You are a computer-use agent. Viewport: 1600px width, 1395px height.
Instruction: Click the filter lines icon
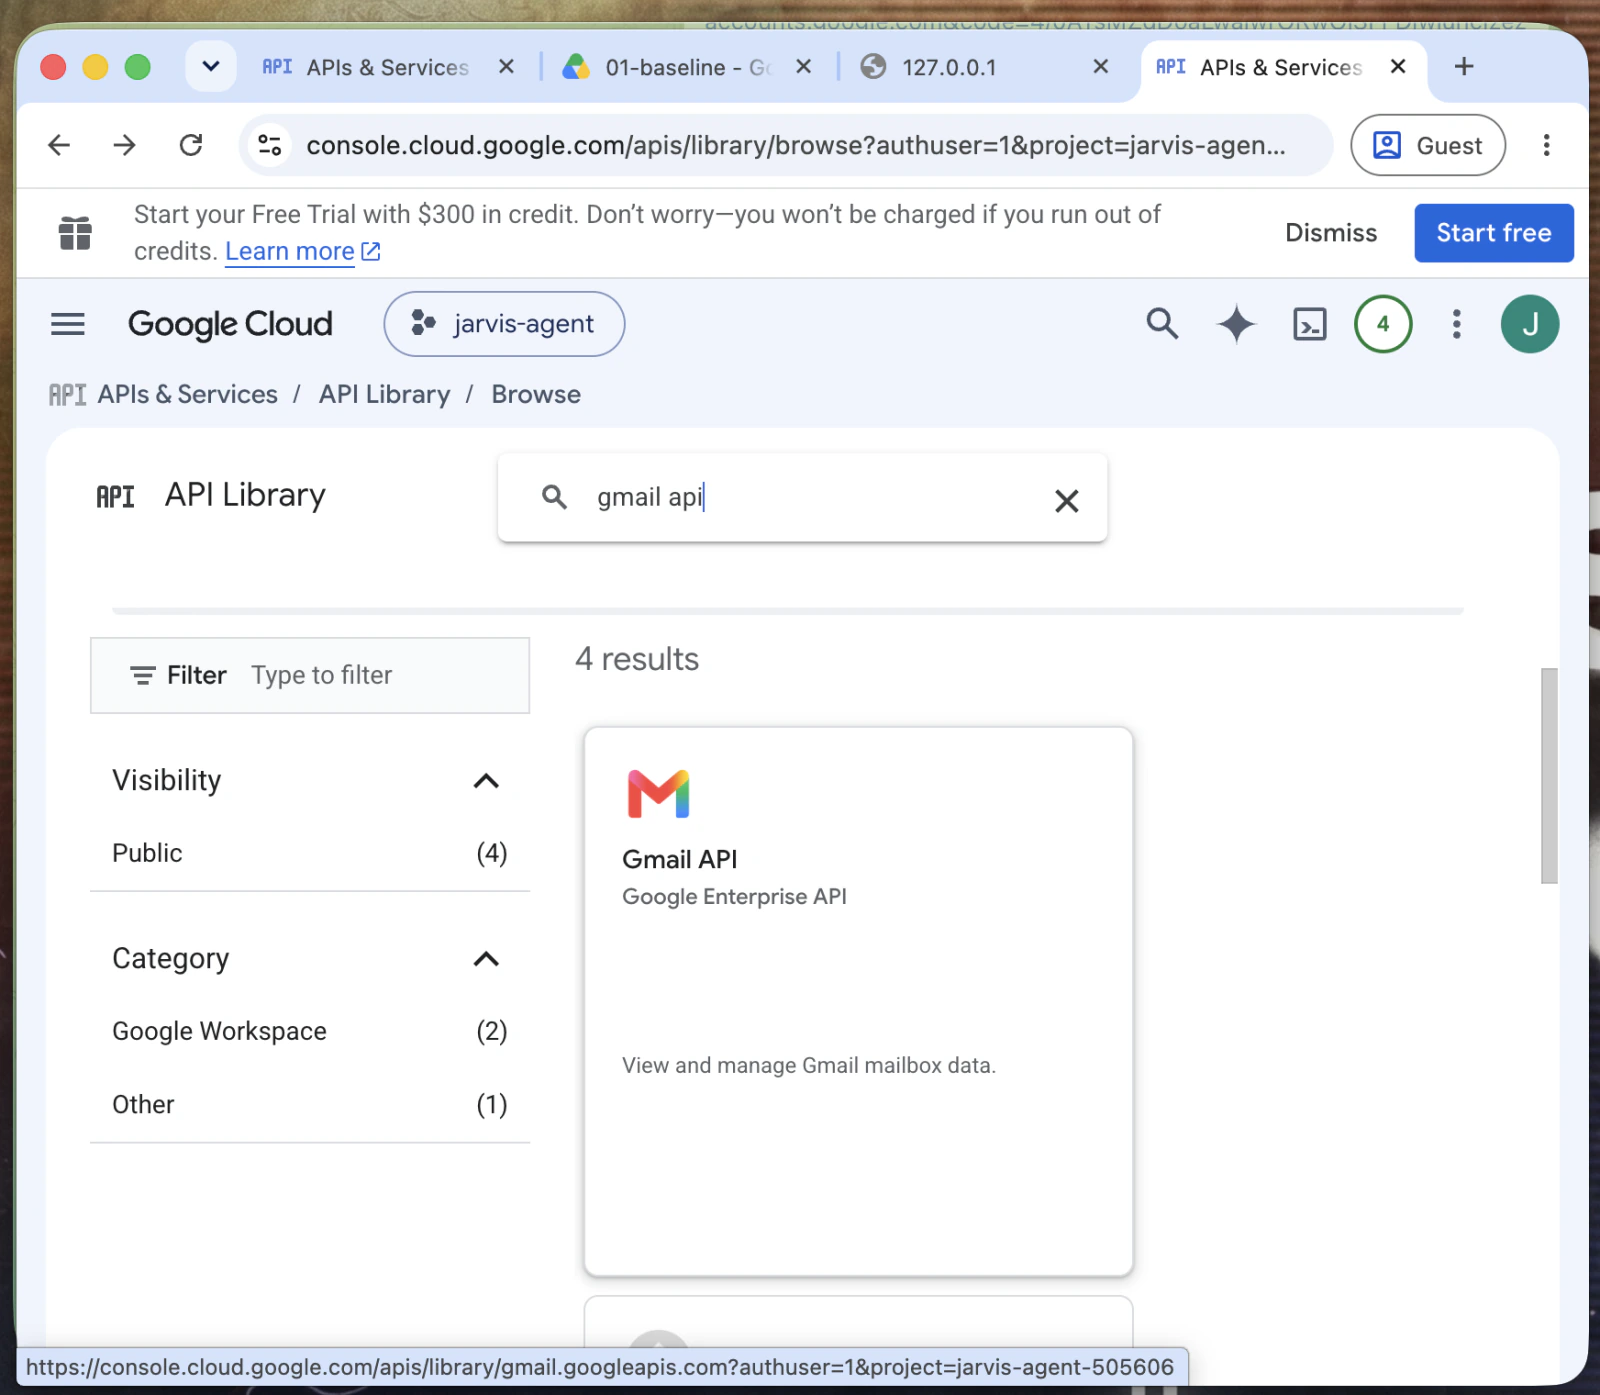point(143,676)
